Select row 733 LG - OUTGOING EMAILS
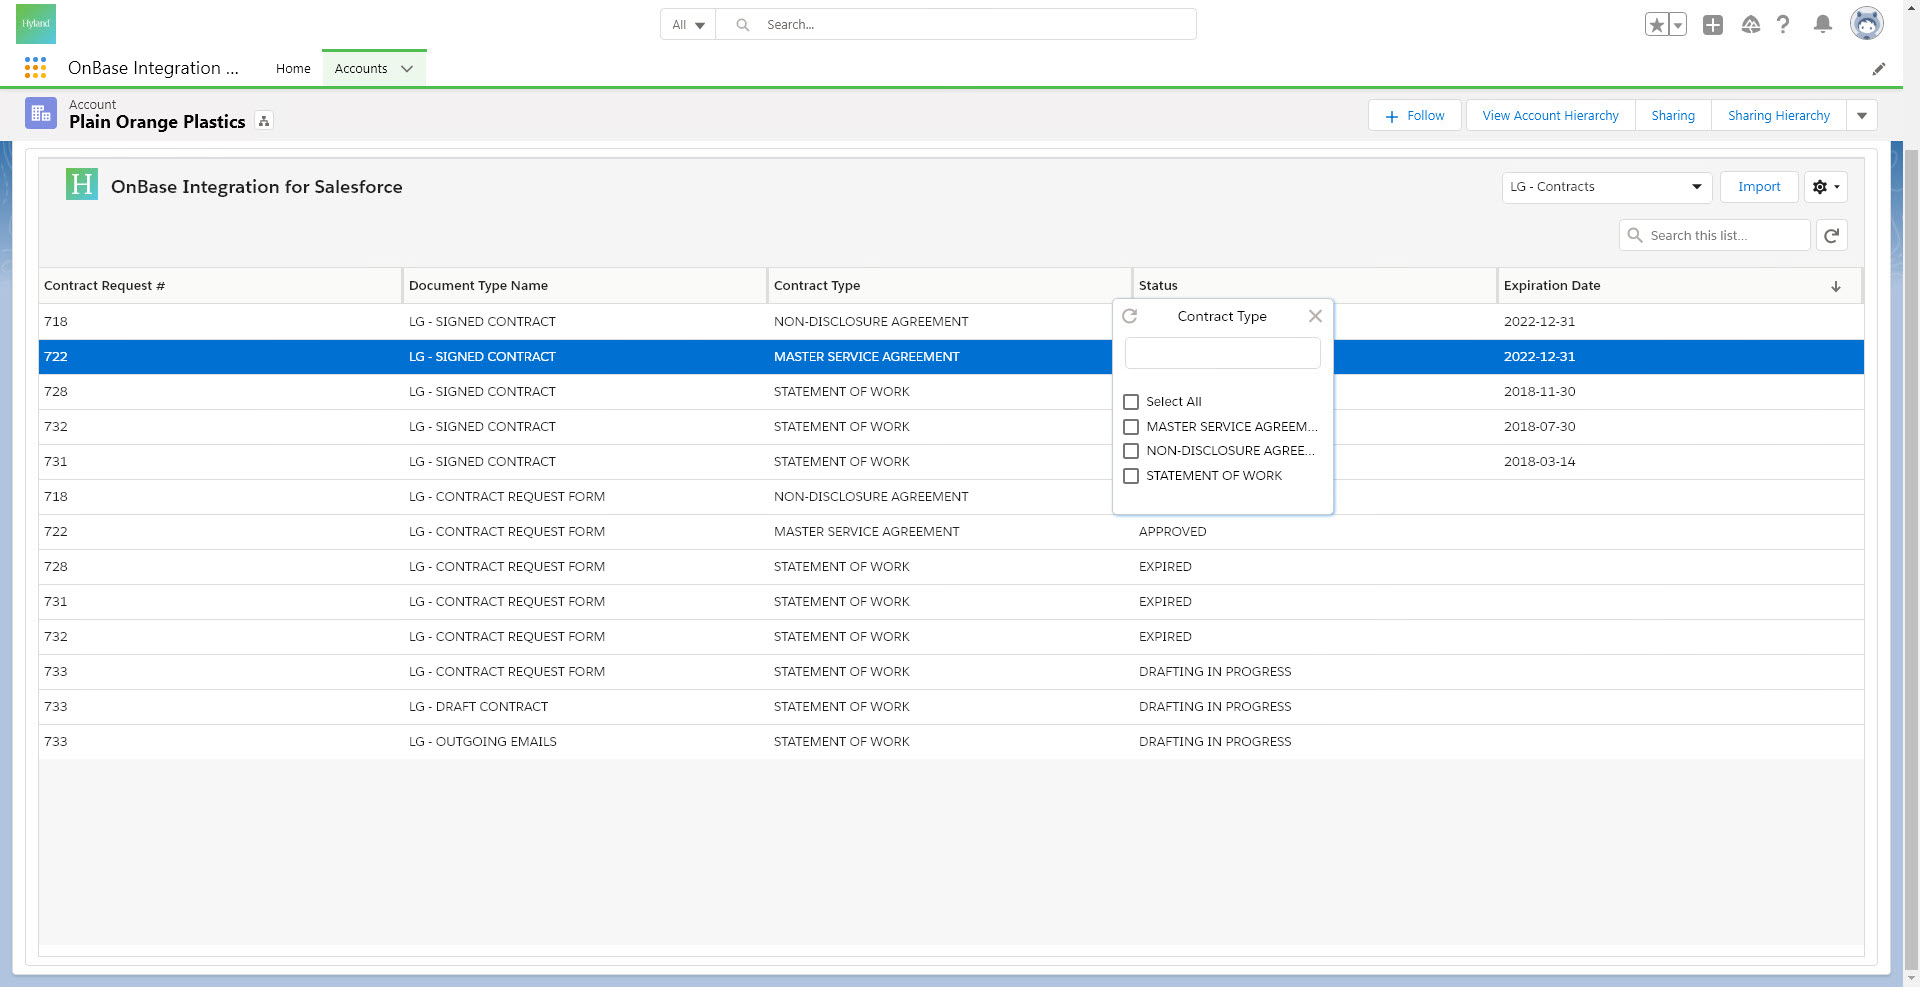 coord(951,742)
